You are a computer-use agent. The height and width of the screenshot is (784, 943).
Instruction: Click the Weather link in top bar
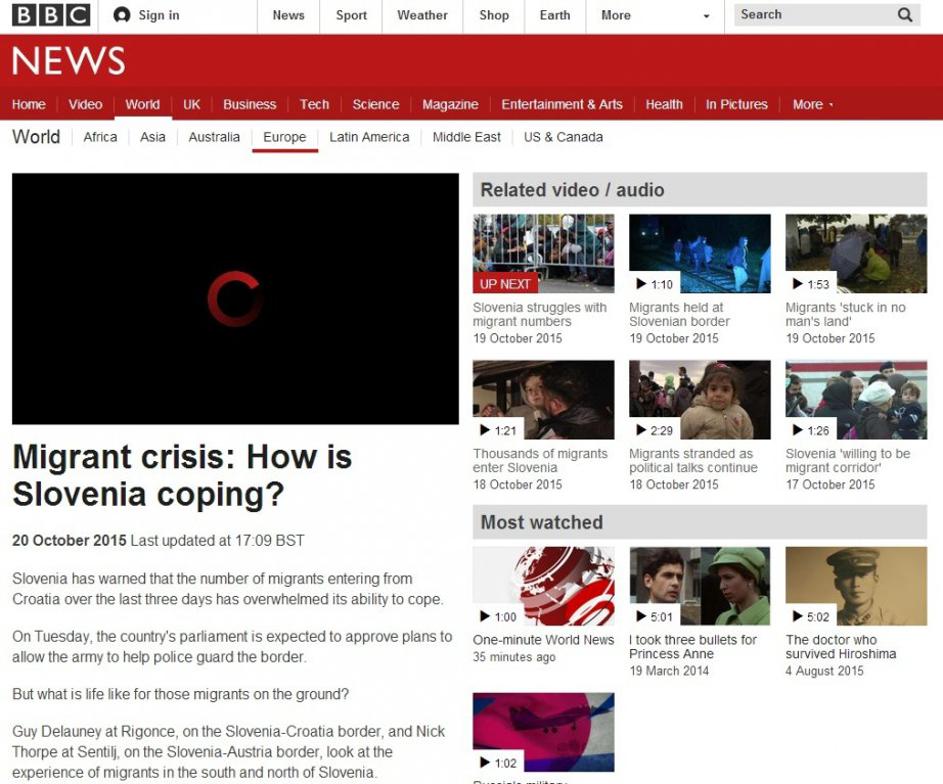422,15
